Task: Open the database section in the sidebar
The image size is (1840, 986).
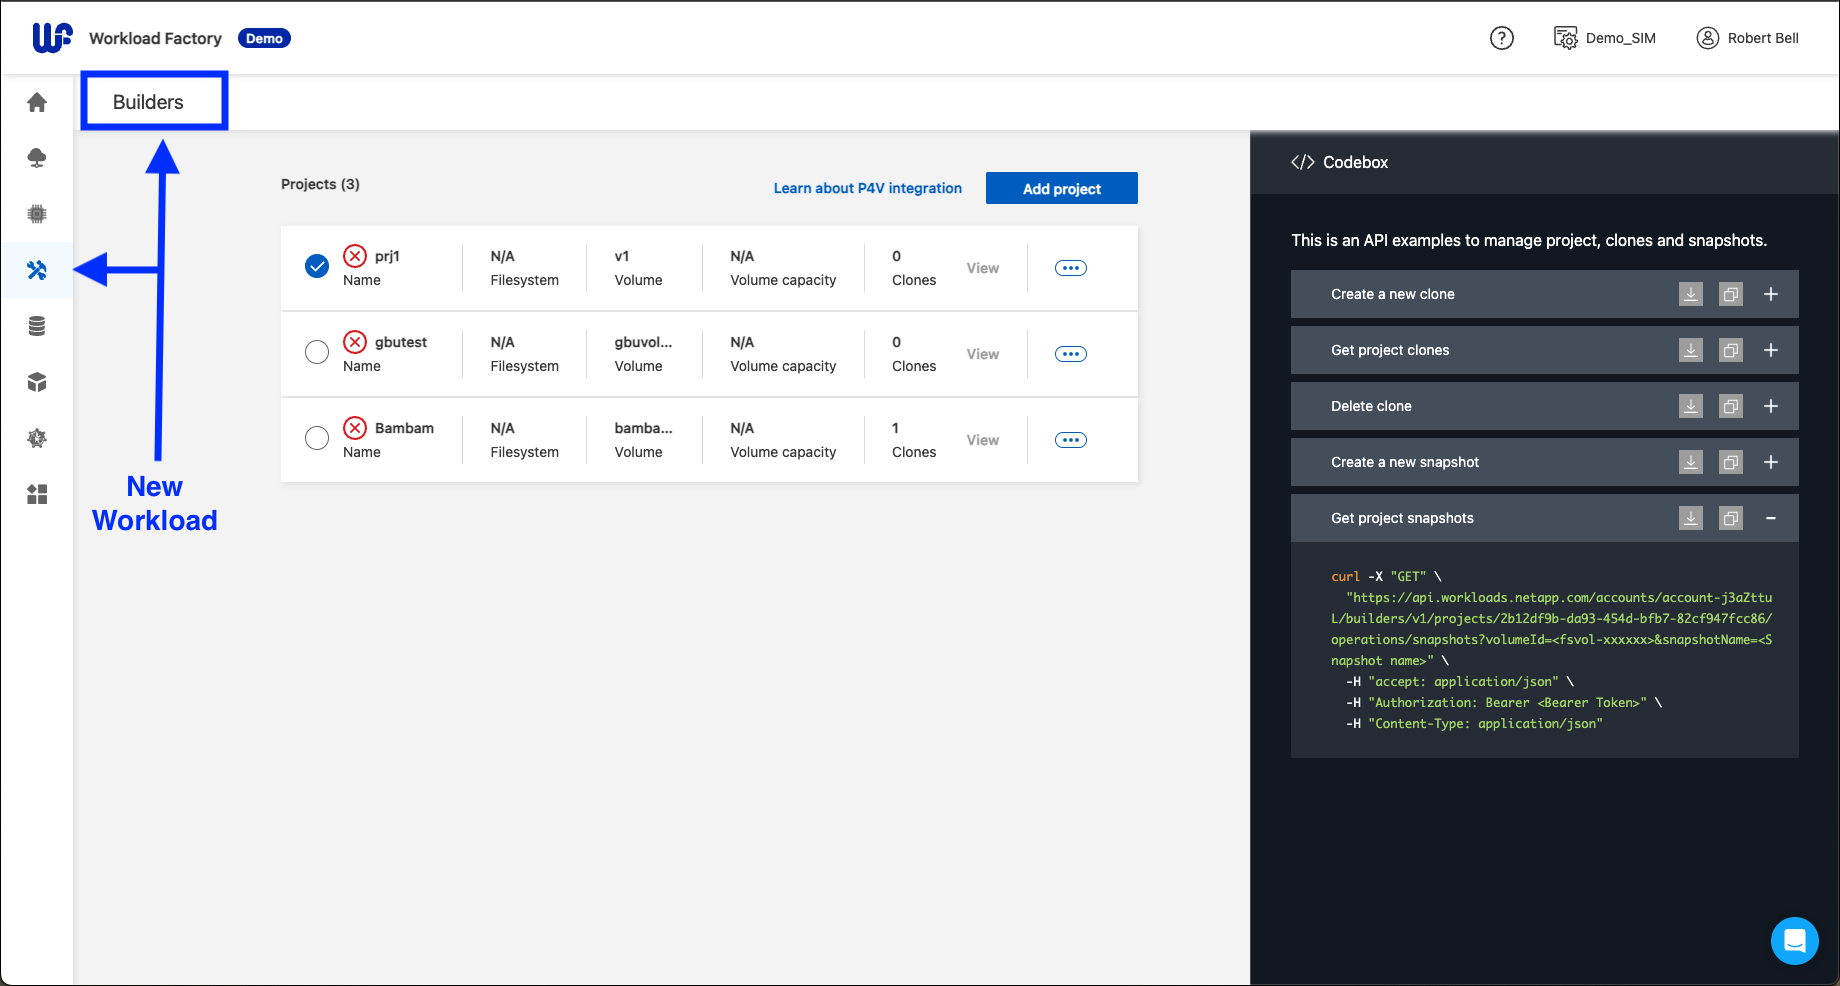Action: 37,325
